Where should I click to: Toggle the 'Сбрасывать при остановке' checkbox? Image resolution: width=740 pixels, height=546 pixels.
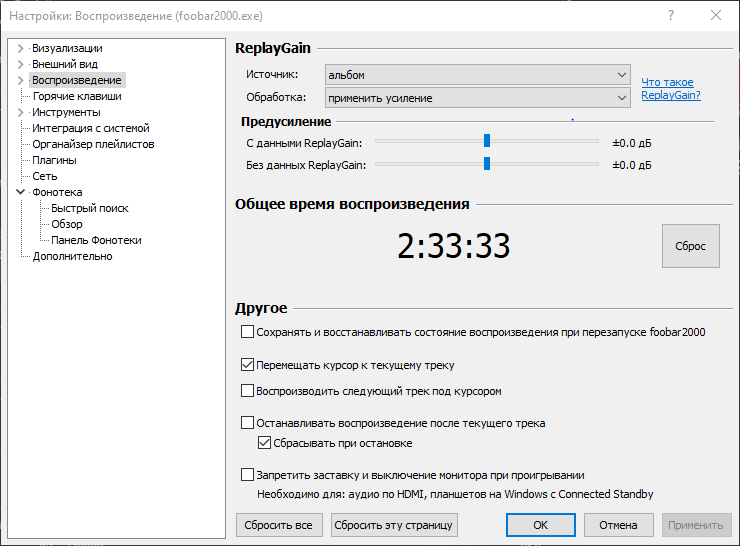(x=265, y=443)
